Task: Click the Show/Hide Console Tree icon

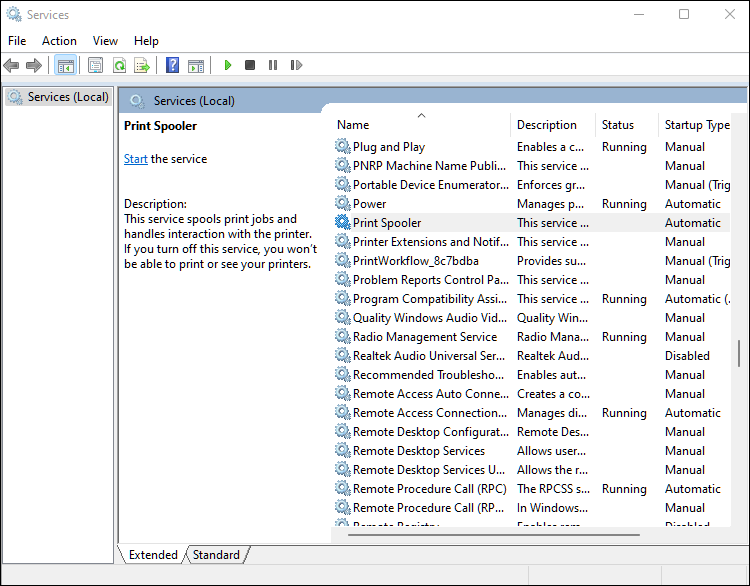Action: click(65, 65)
